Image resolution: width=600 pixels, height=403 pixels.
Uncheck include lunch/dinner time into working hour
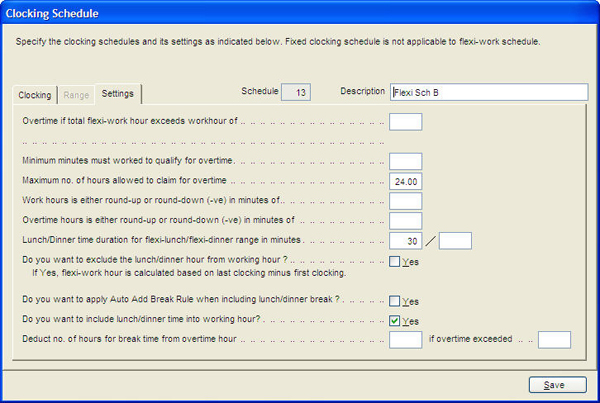point(395,321)
